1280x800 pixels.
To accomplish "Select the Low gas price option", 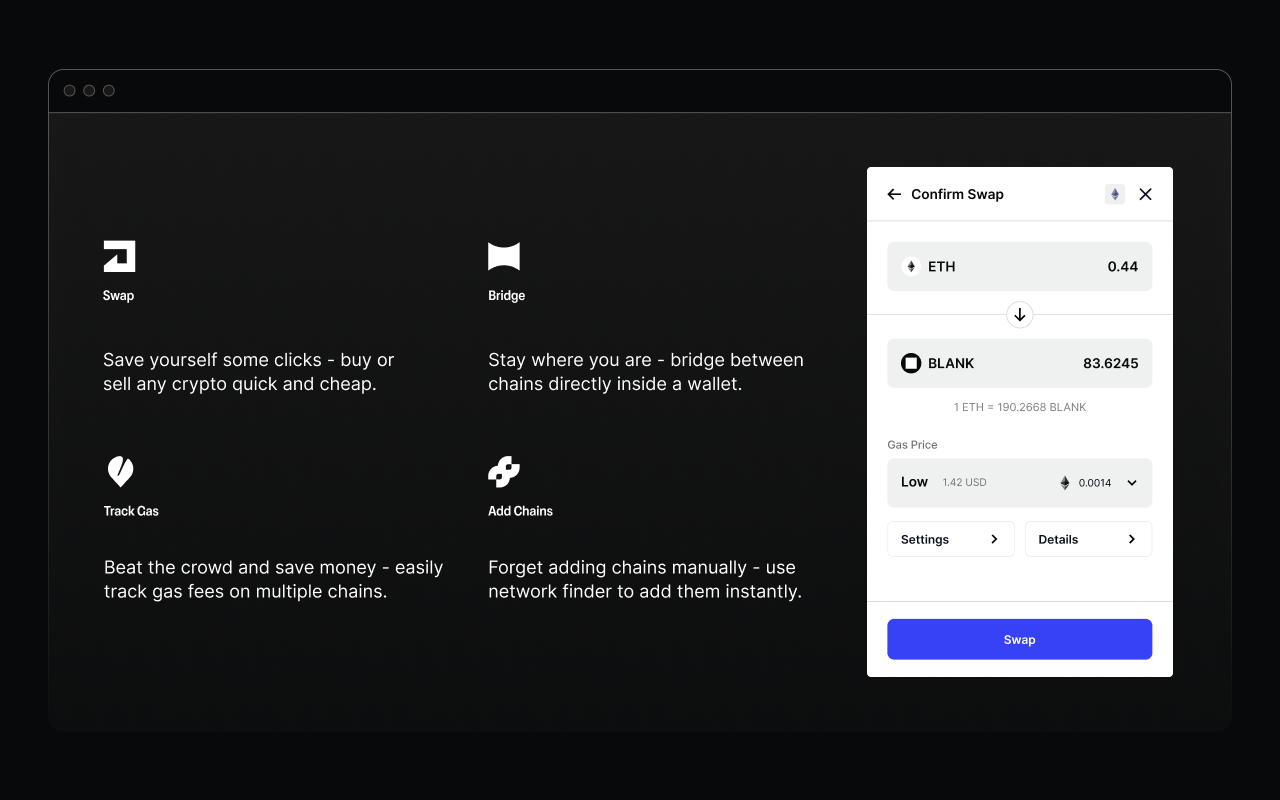I will click(913, 482).
